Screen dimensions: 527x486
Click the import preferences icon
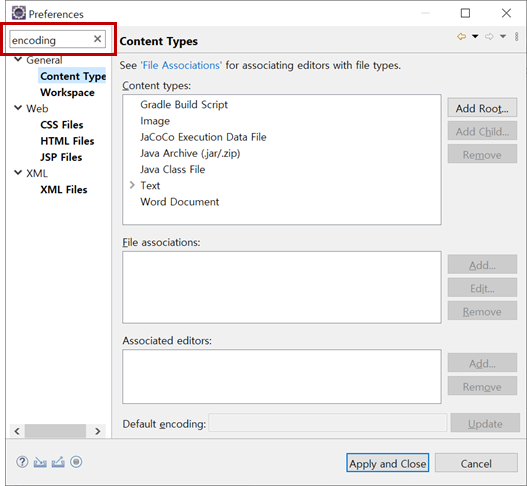(x=40, y=462)
